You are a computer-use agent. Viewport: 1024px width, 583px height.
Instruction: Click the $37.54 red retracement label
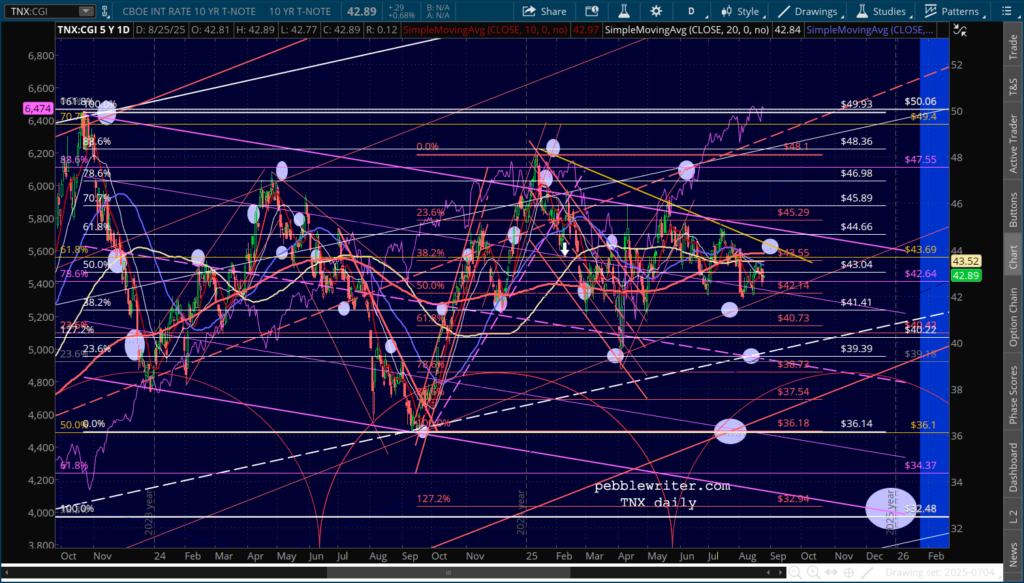[793, 392]
